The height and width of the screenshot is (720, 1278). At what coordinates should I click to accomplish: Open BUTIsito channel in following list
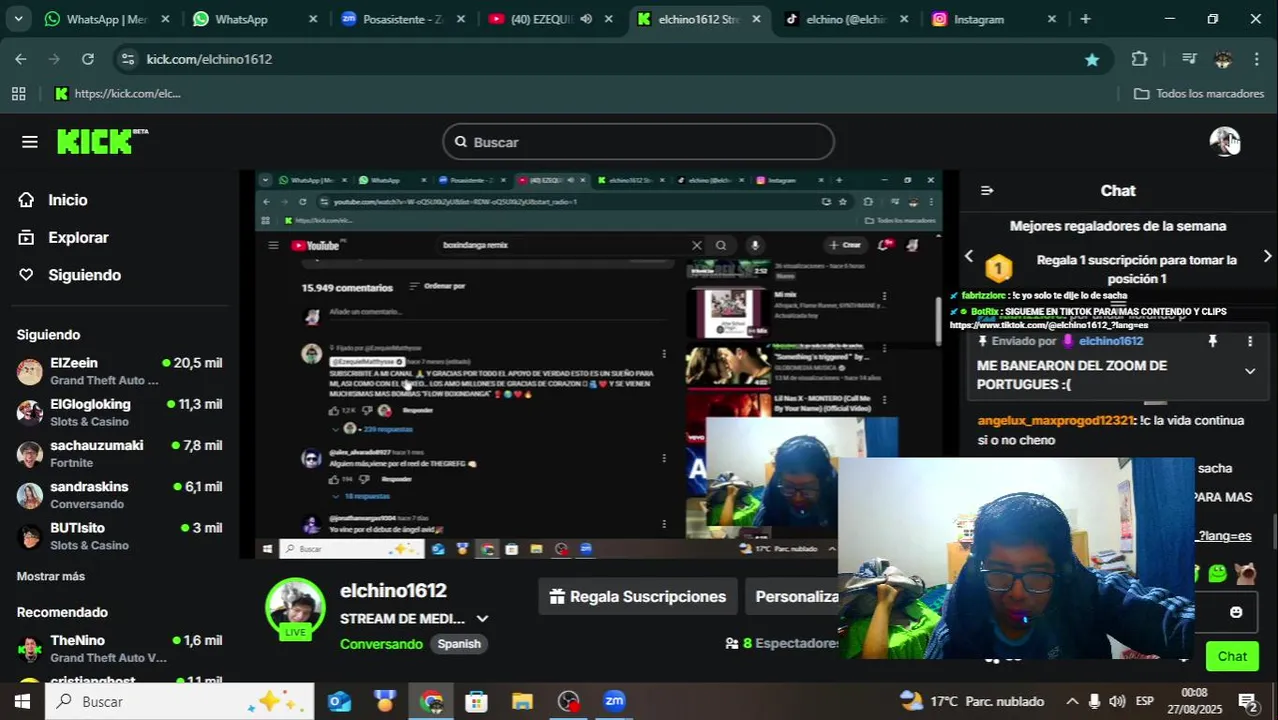click(x=119, y=536)
